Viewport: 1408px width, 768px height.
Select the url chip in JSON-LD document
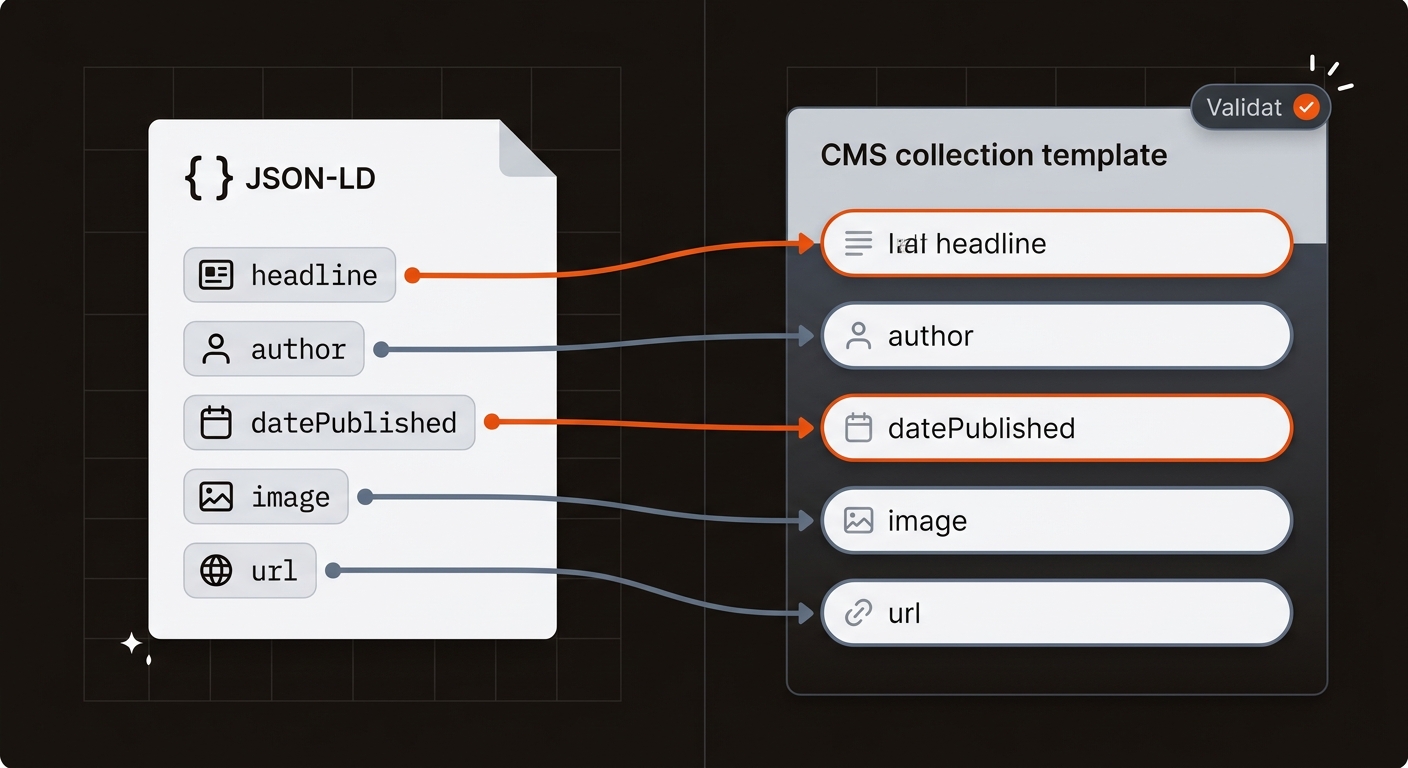250,571
